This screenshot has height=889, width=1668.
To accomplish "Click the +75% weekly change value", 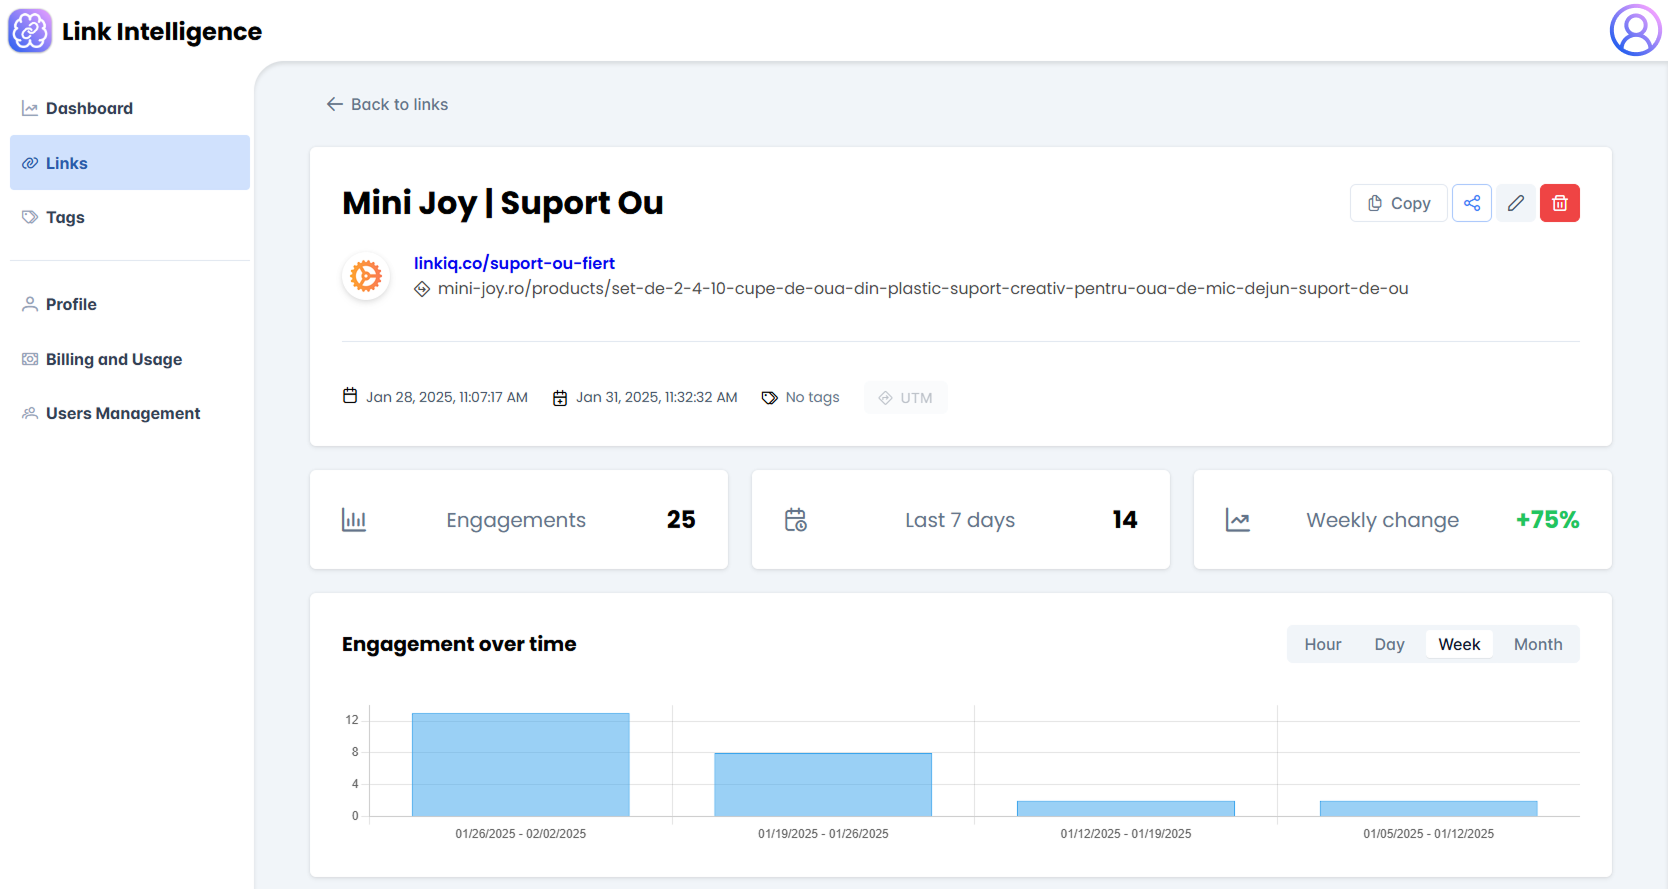I will [x=1547, y=520].
